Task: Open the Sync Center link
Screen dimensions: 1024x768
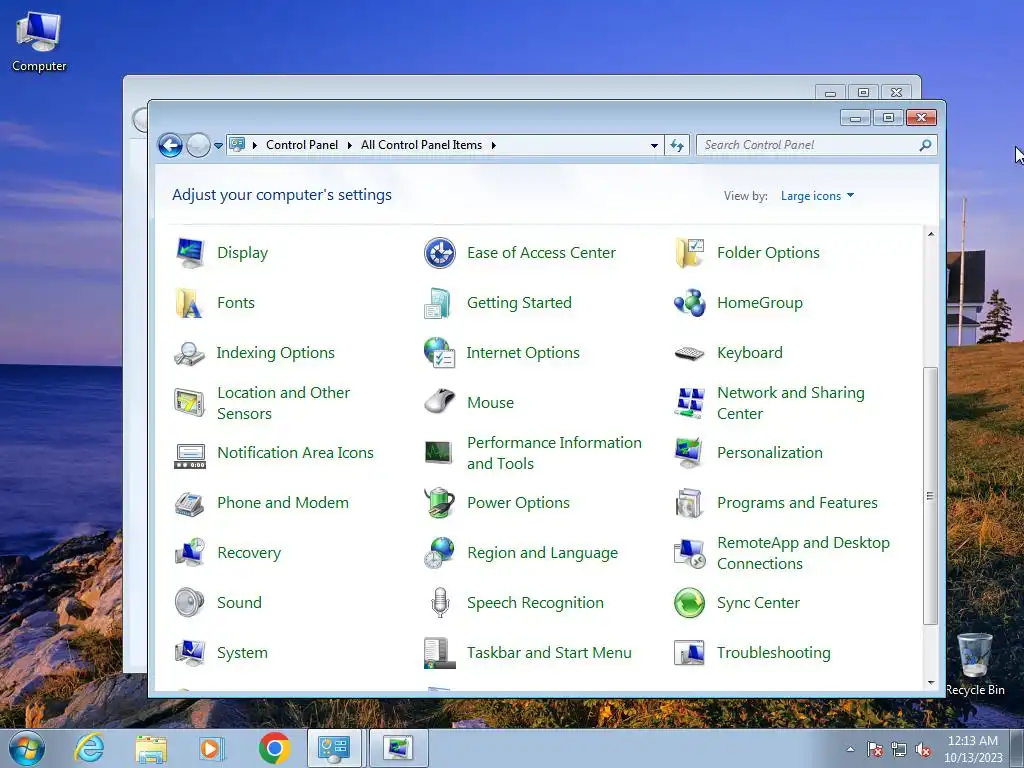Action: (758, 603)
